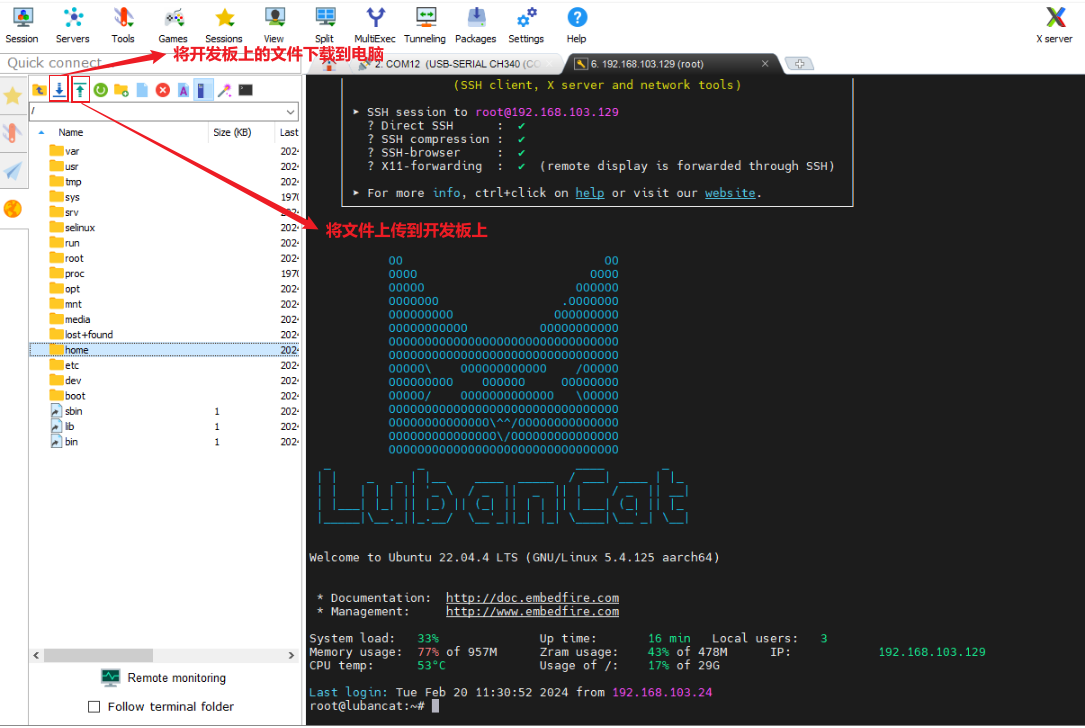Open the Sftp orange globe sidebar tab

pos(13,208)
